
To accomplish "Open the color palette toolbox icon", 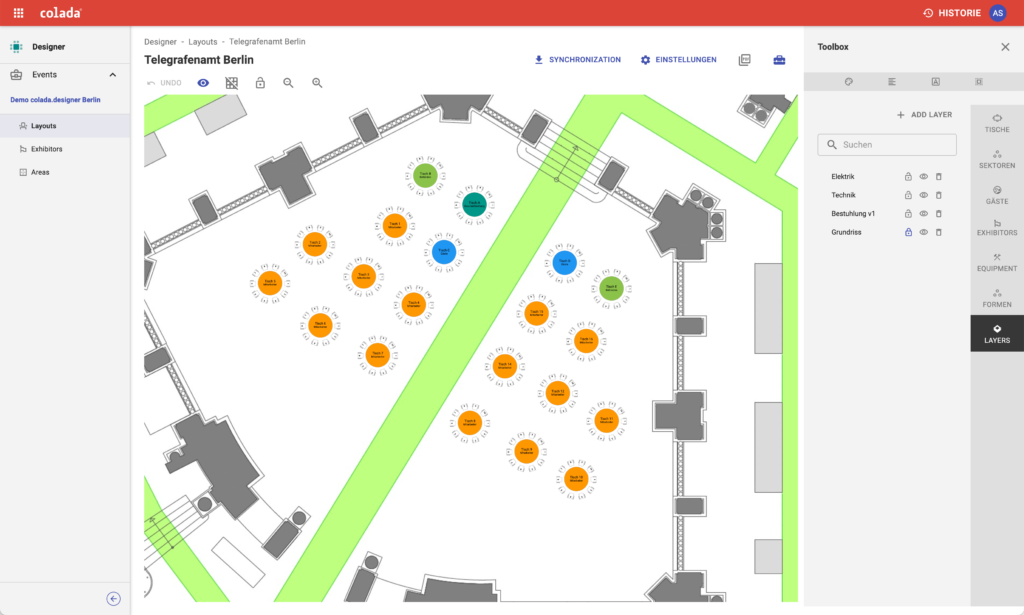I will [848, 81].
